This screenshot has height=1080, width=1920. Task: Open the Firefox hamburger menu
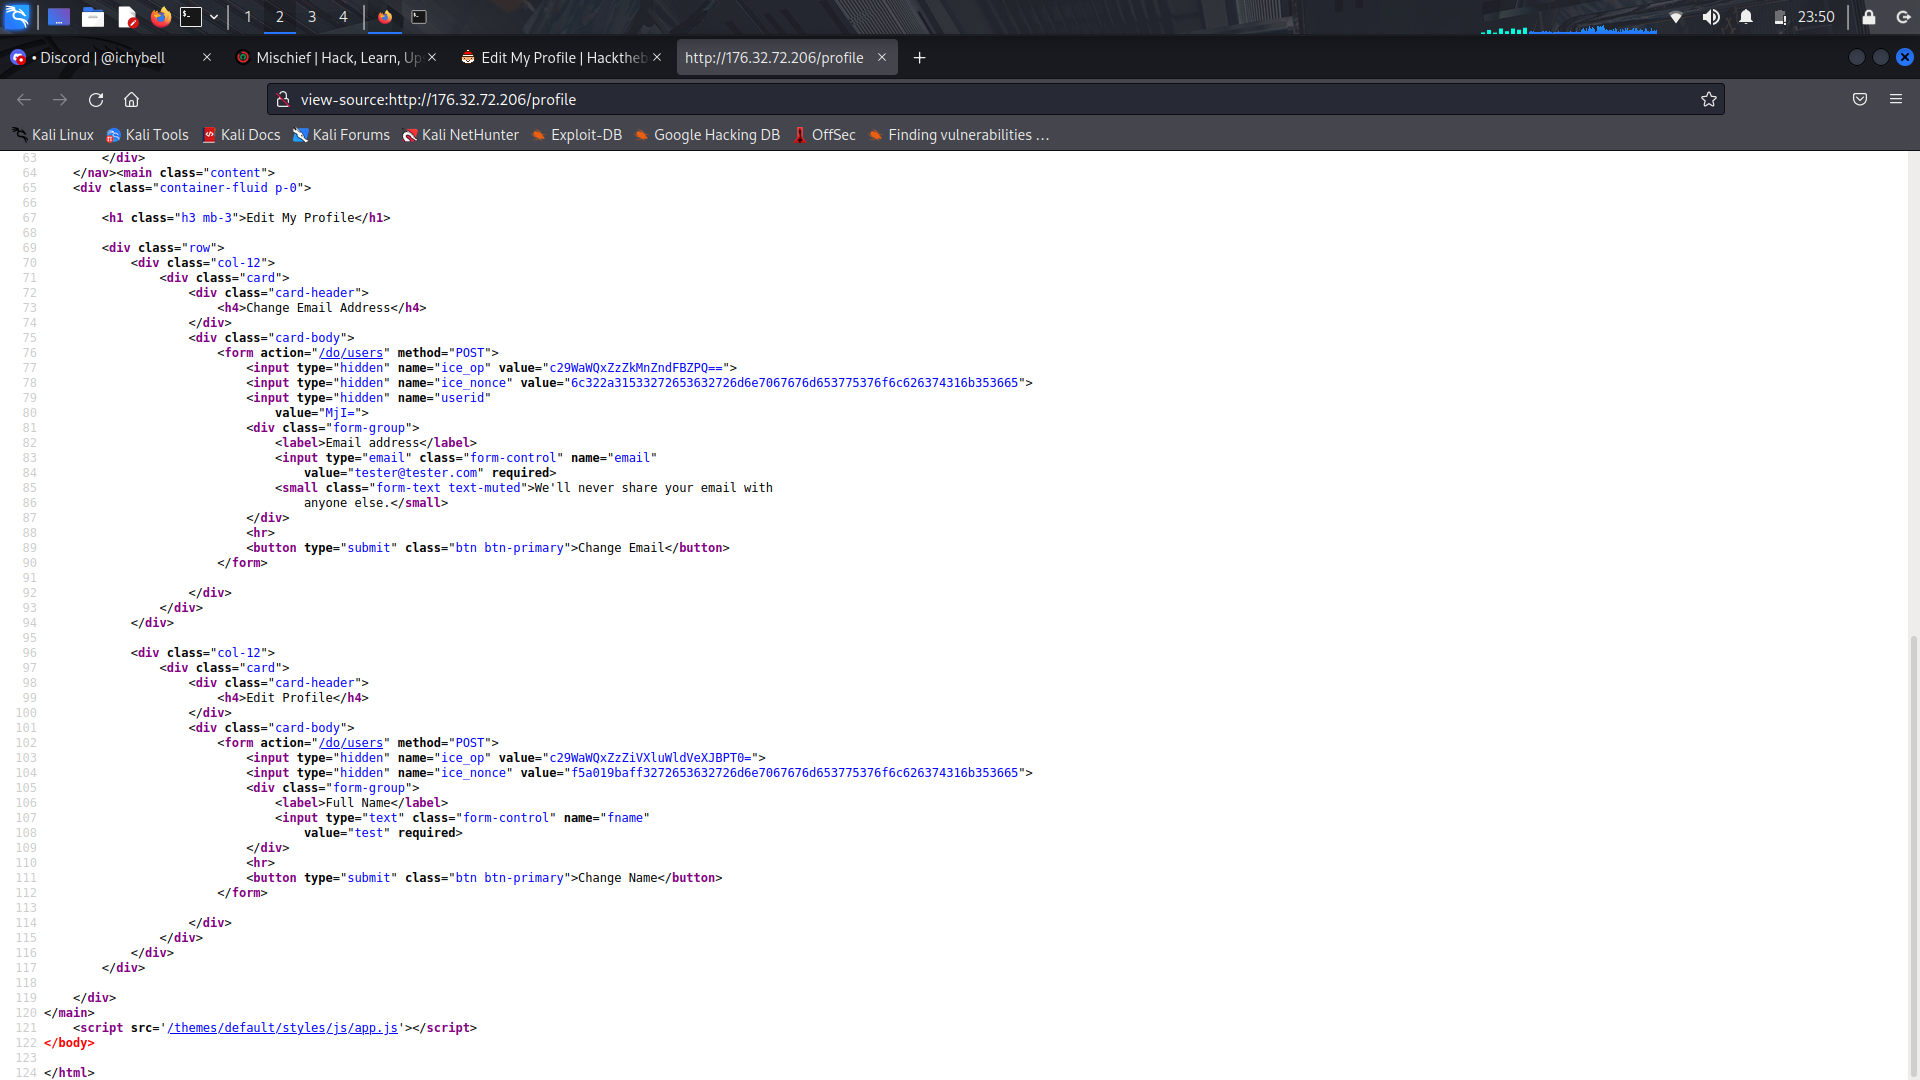coord(1897,99)
